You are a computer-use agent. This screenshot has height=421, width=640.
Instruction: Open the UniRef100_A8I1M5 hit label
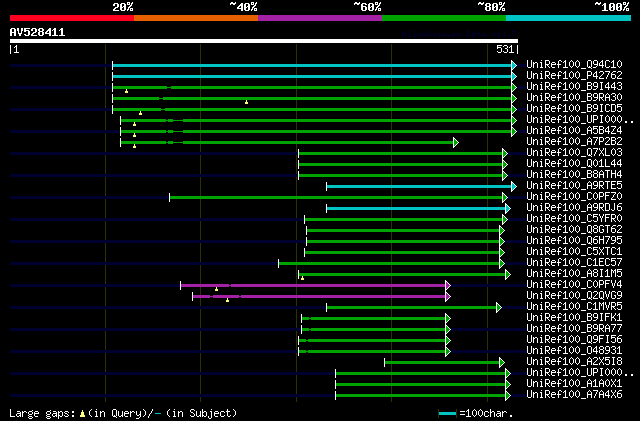coord(574,274)
